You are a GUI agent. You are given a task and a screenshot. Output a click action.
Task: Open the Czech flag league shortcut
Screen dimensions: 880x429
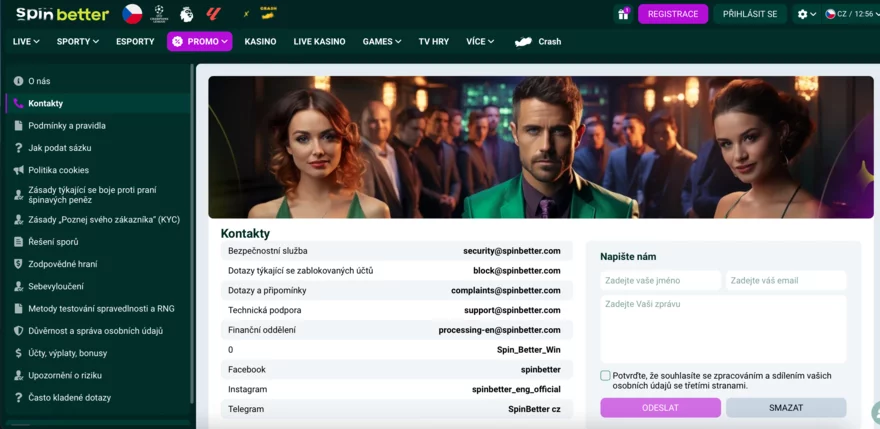point(132,14)
